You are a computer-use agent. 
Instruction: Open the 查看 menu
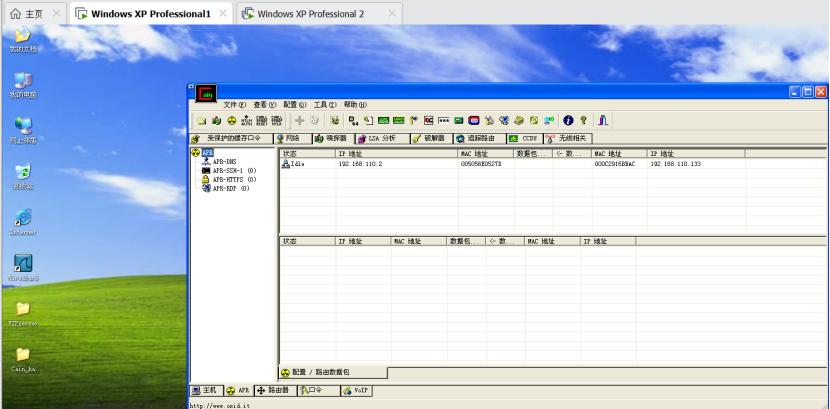click(265, 105)
